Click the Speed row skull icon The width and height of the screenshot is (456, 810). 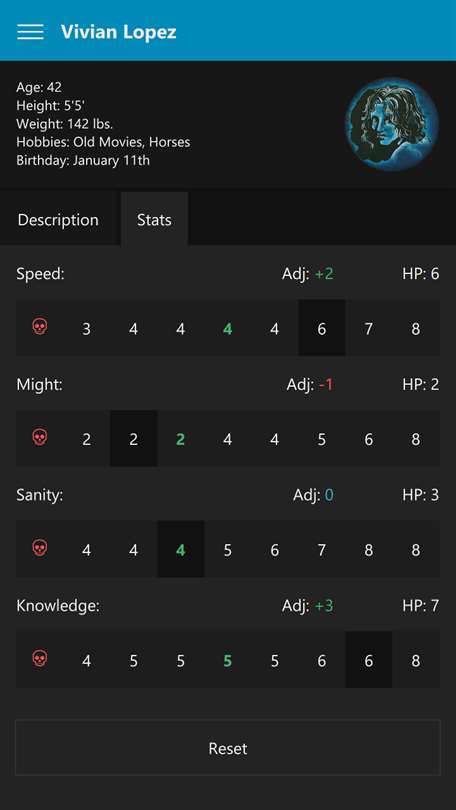pos(40,328)
